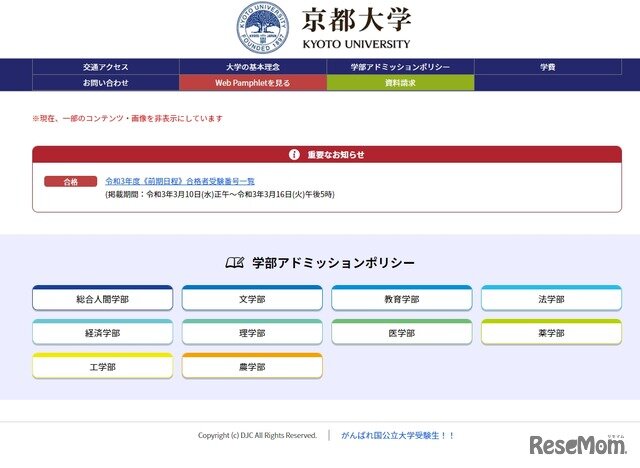Select the 薬学部 faculty button
The image size is (640, 468).
pos(551,332)
